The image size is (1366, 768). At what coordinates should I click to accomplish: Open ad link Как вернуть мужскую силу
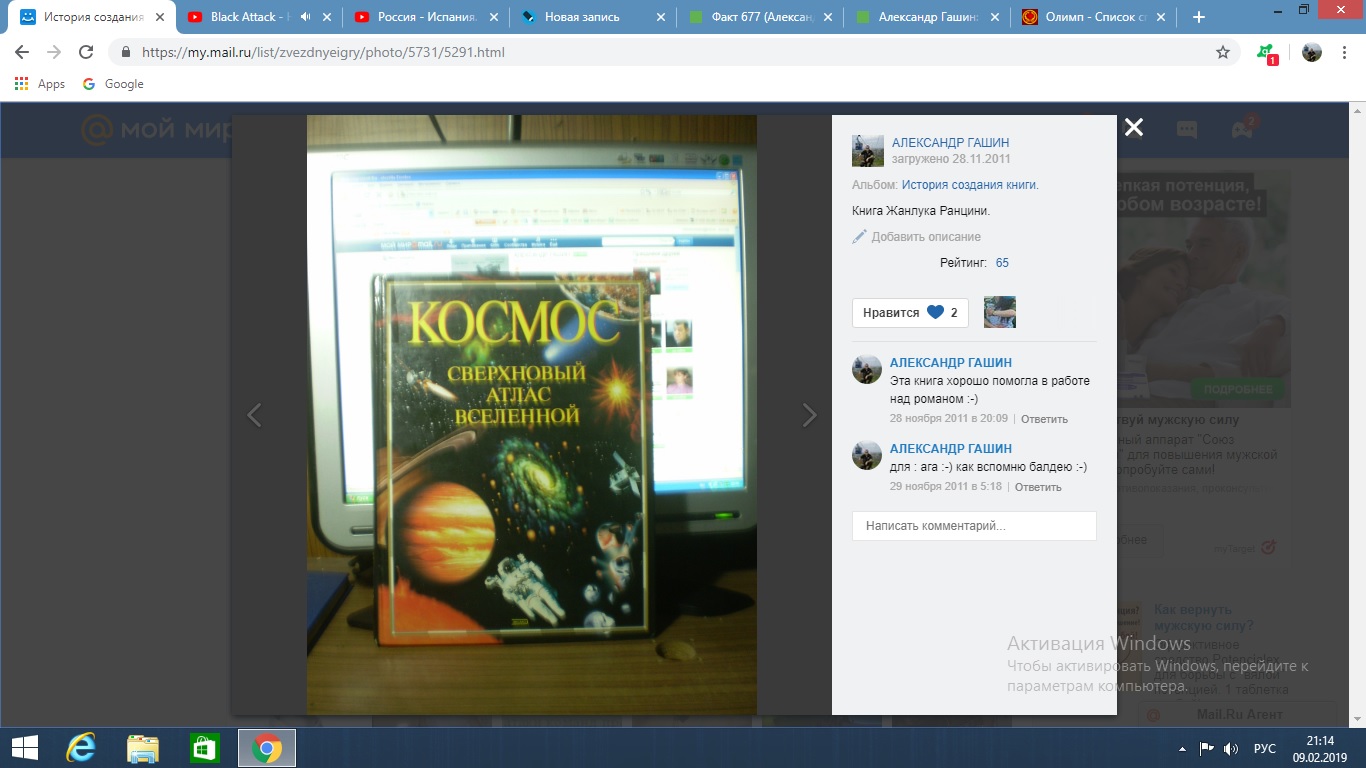click(x=1203, y=617)
